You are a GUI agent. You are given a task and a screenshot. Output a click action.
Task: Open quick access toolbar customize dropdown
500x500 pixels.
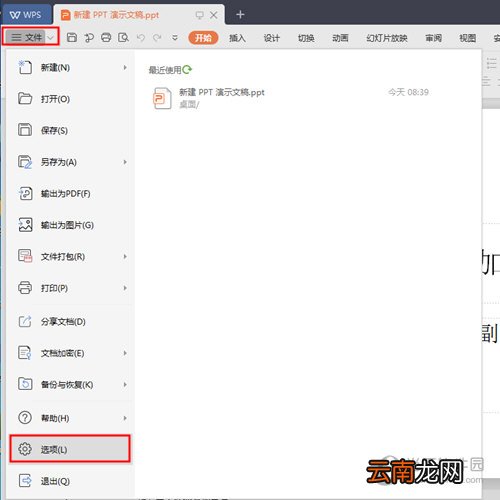[175, 38]
